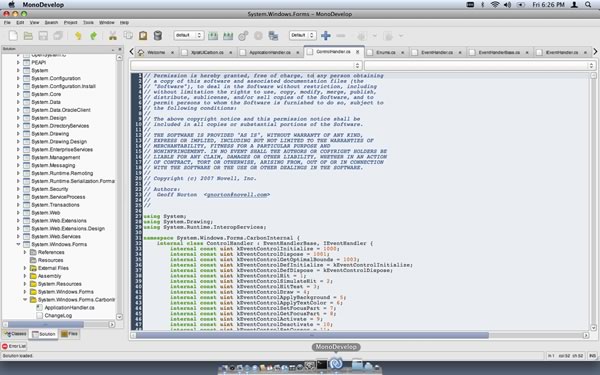The image size is (600, 375).
Task: Expand the References folder
Action: (x=25, y=252)
